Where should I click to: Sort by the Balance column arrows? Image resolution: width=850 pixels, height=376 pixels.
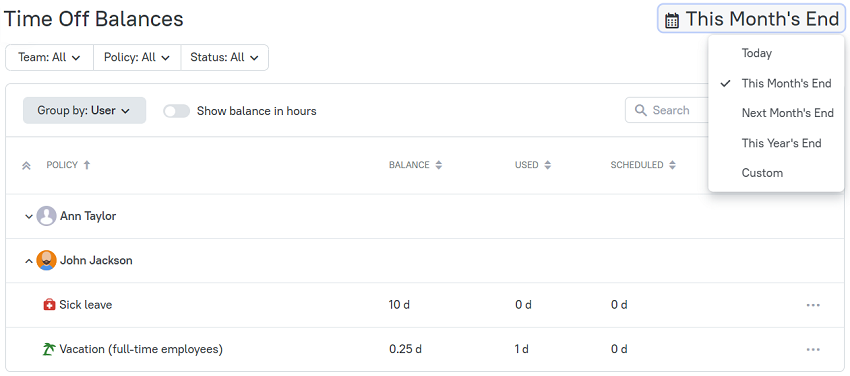click(x=439, y=165)
